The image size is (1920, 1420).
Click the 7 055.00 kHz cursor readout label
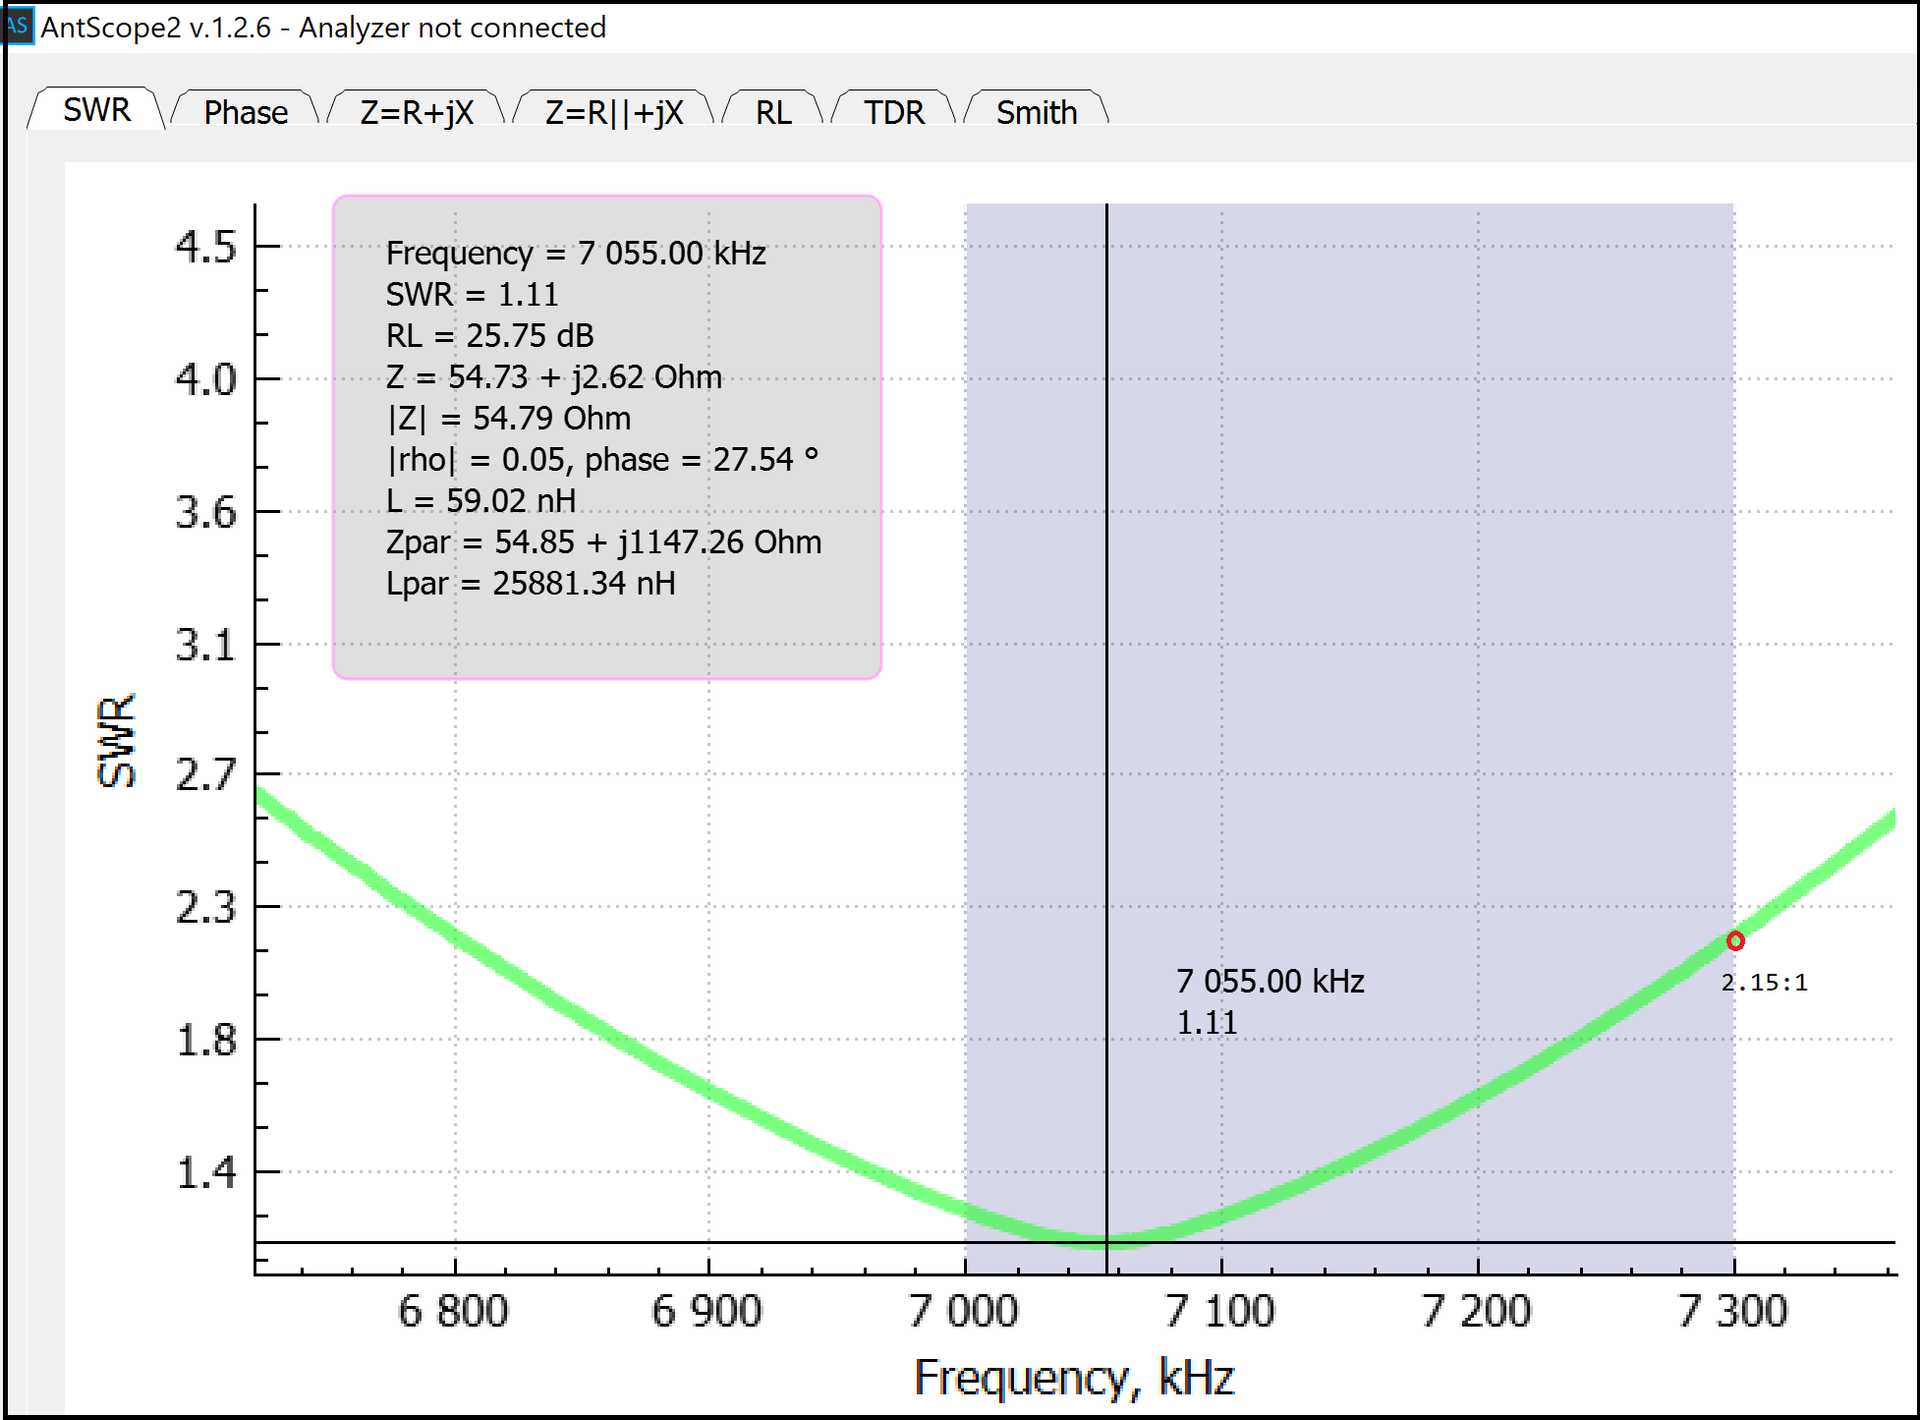tap(1270, 982)
